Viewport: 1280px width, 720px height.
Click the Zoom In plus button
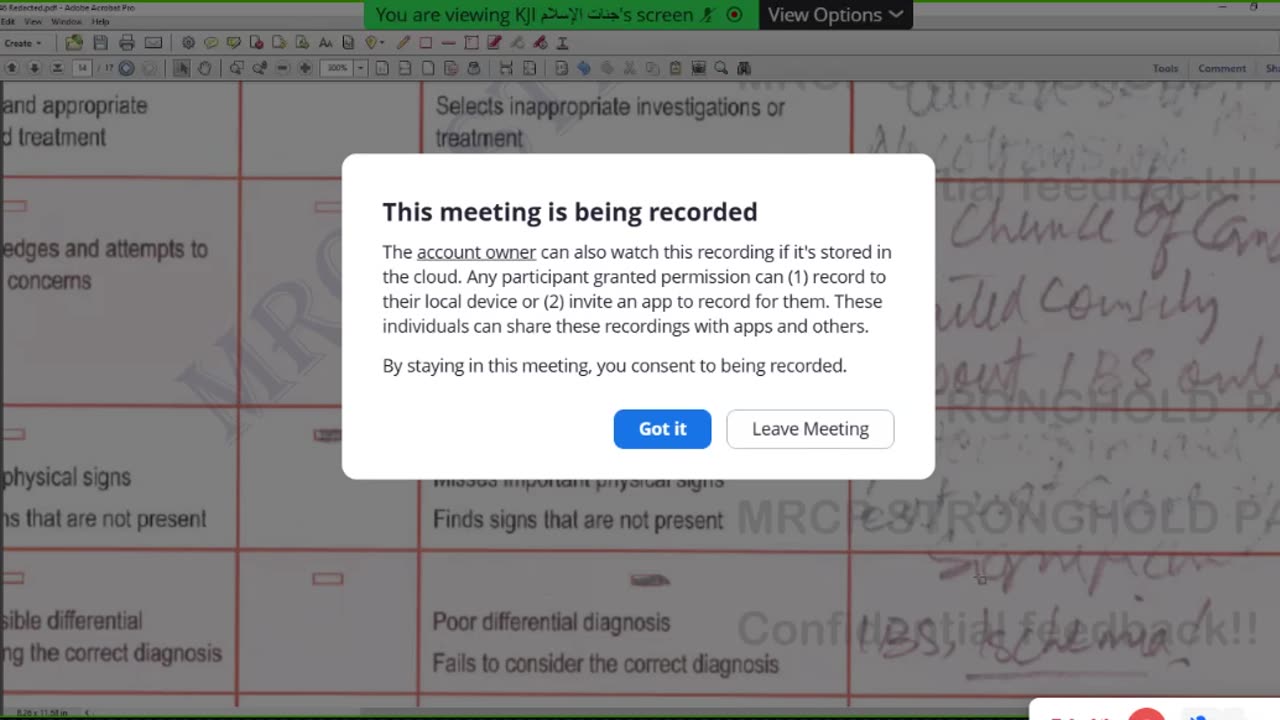coord(305,68)
